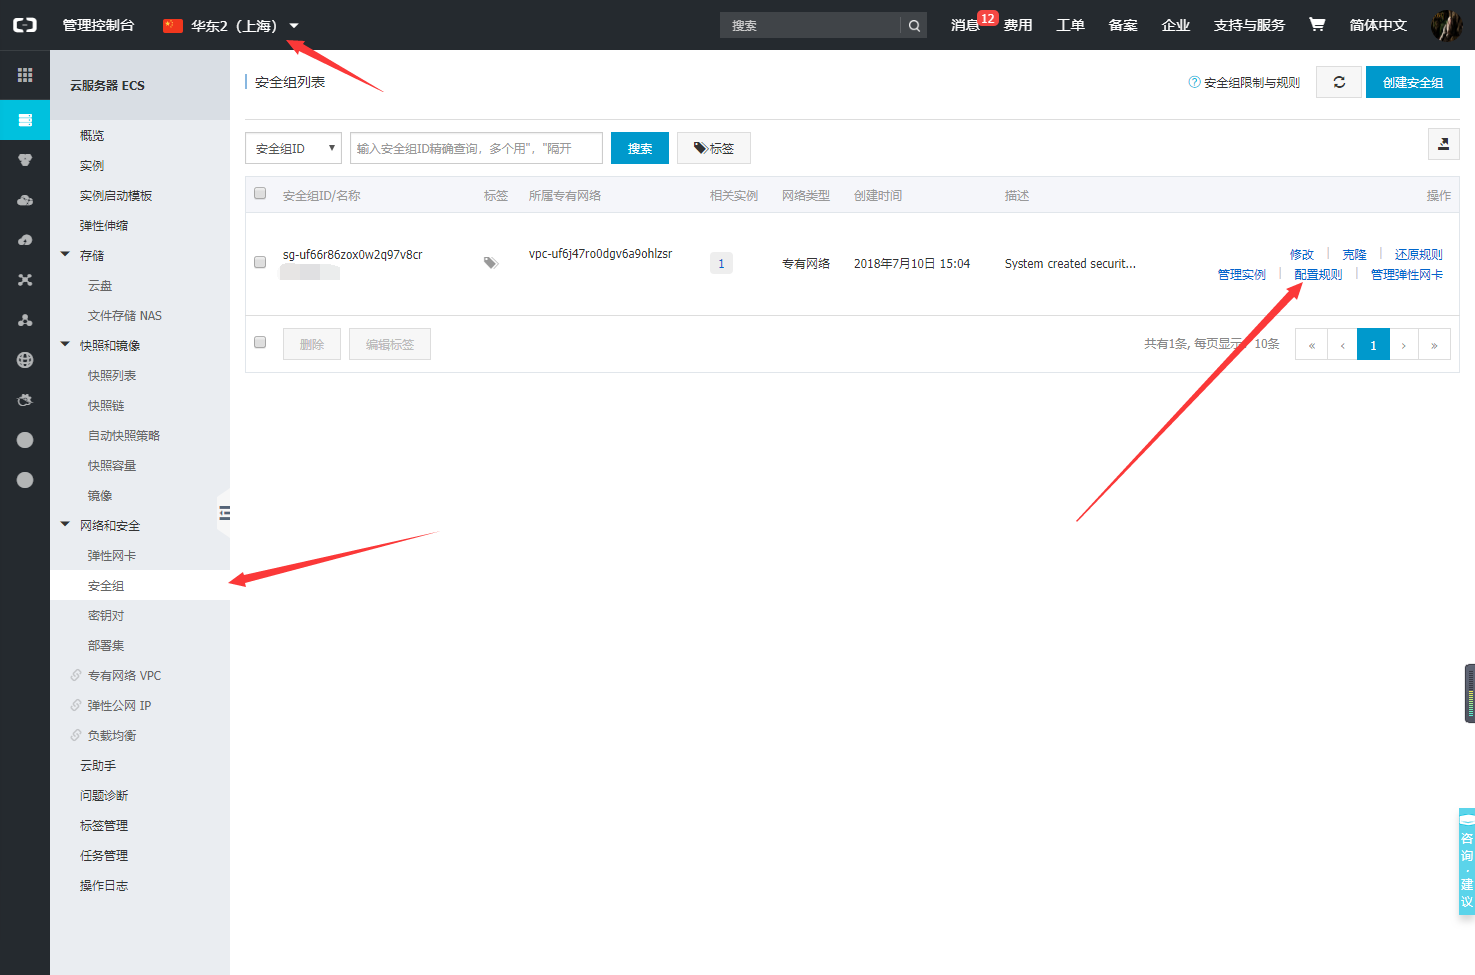Focus the top bar 搜索 input field
Viewport: 1475px width, 975px height.
(810, 25)
